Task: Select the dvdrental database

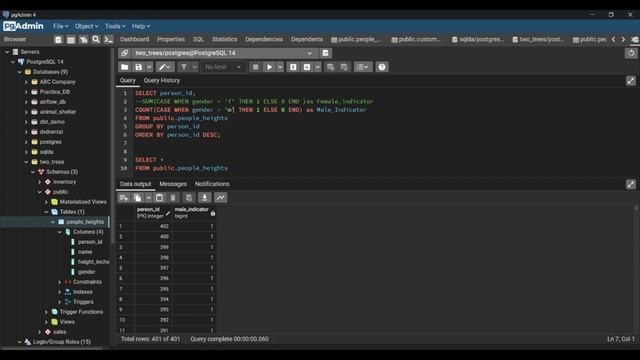Action: coord(51,132)
